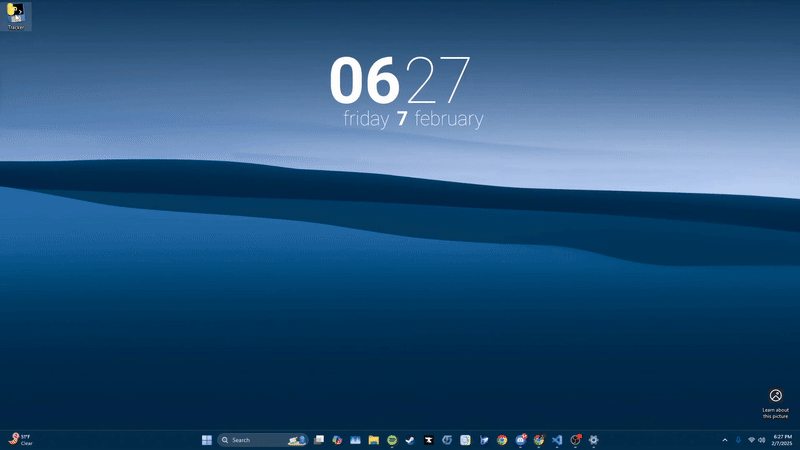Open the Settings gear in the taskbar

point(594,440)
